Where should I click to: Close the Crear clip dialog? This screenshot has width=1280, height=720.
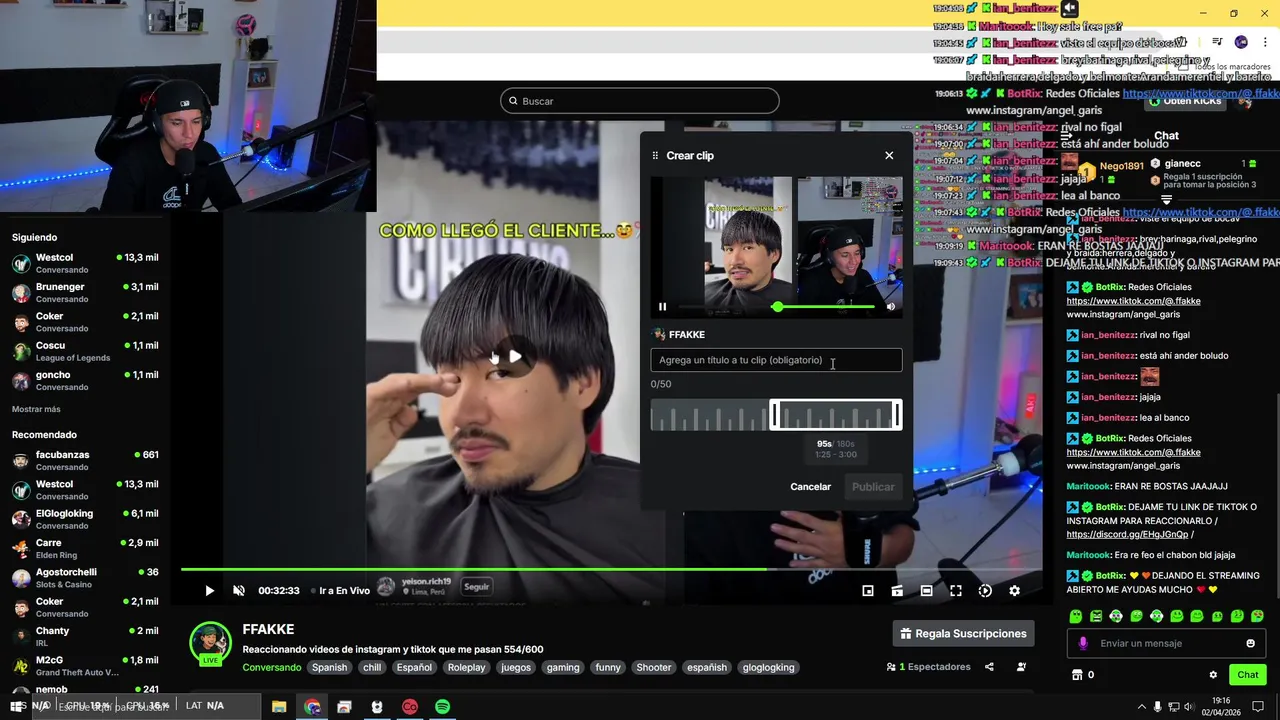(x=889, y=155)
